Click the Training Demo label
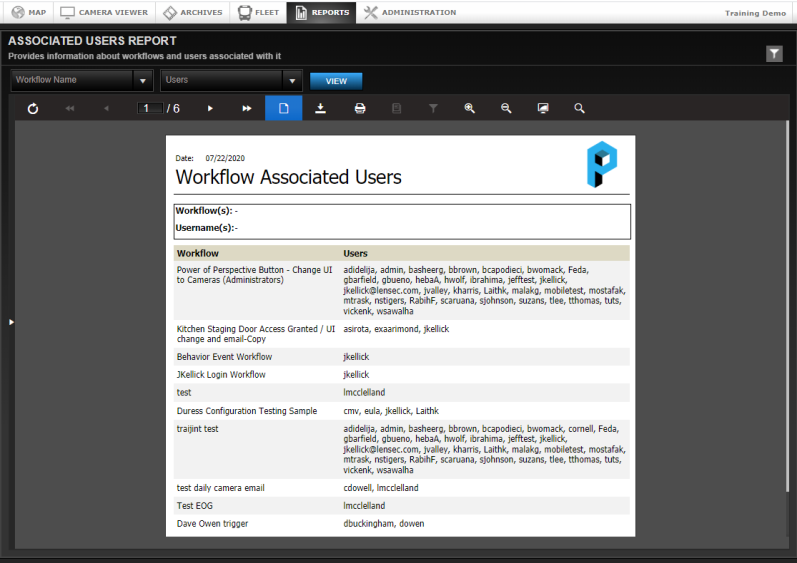Screen dimensions: 797x563 755,13
